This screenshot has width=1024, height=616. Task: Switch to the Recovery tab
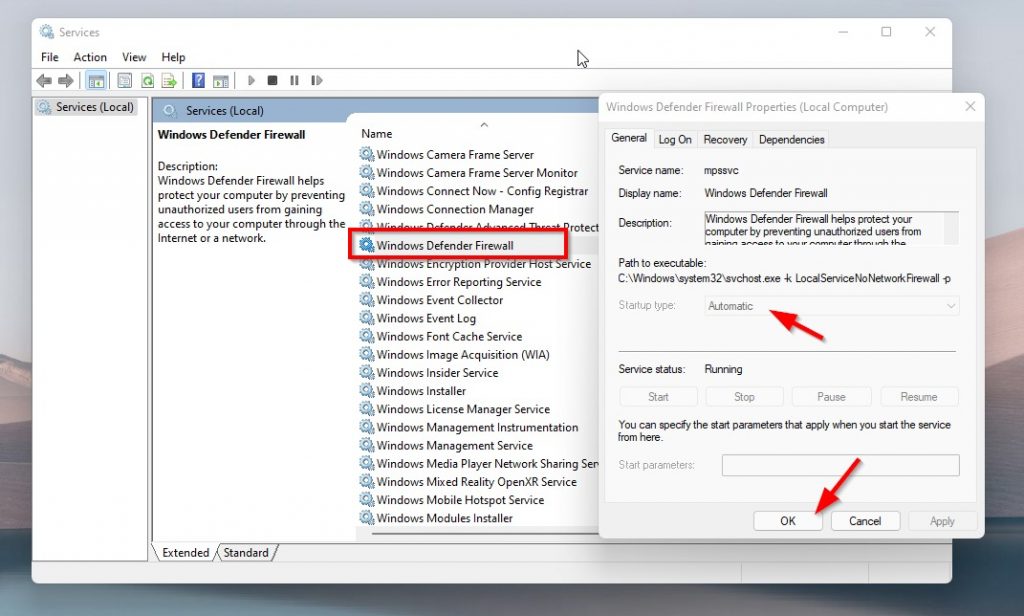point(725,139)
